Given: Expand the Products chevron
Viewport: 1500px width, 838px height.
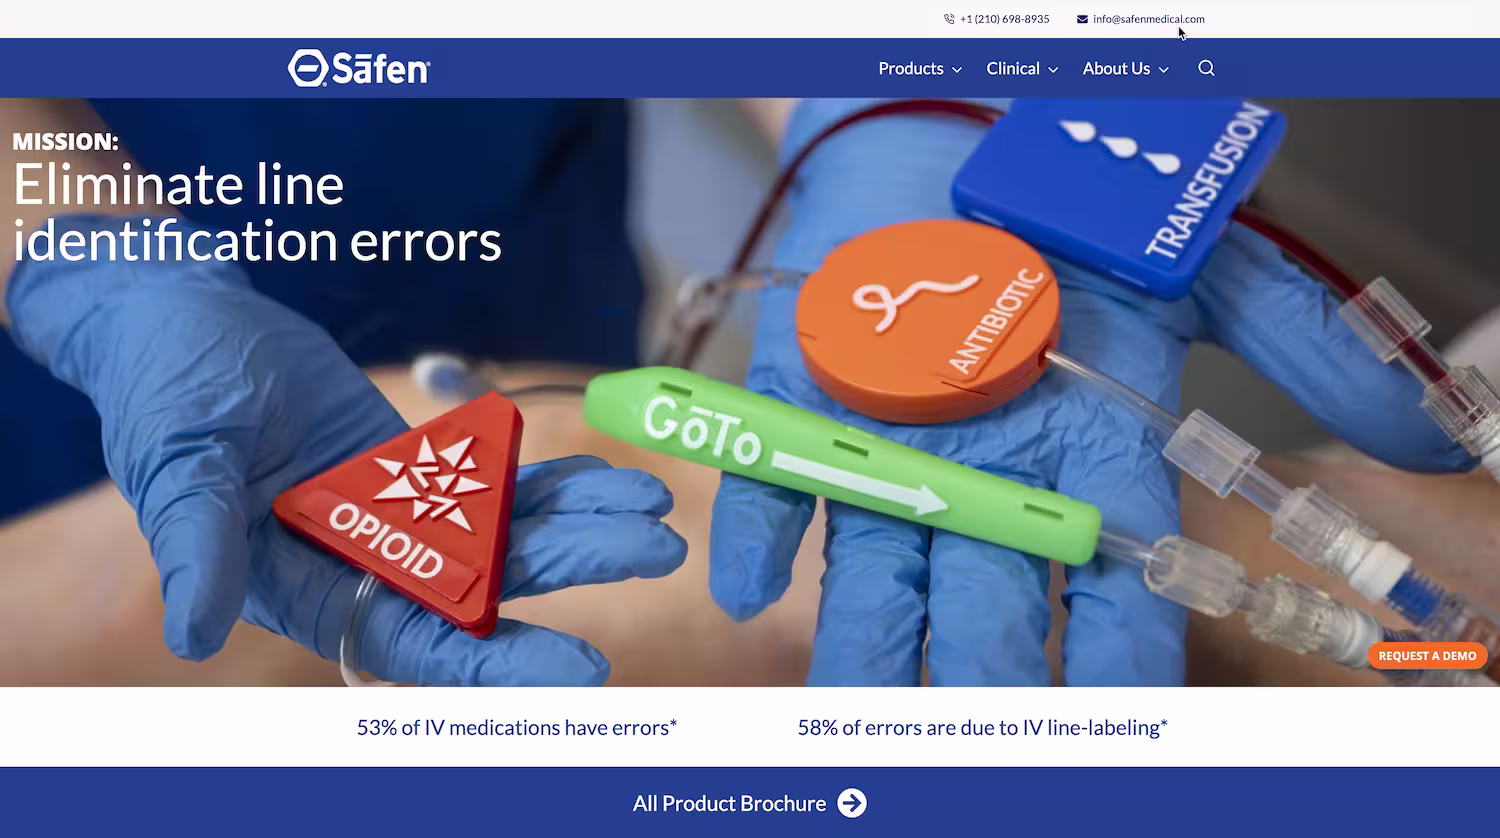Looking at the screenshot, I should tap(957, 69).
